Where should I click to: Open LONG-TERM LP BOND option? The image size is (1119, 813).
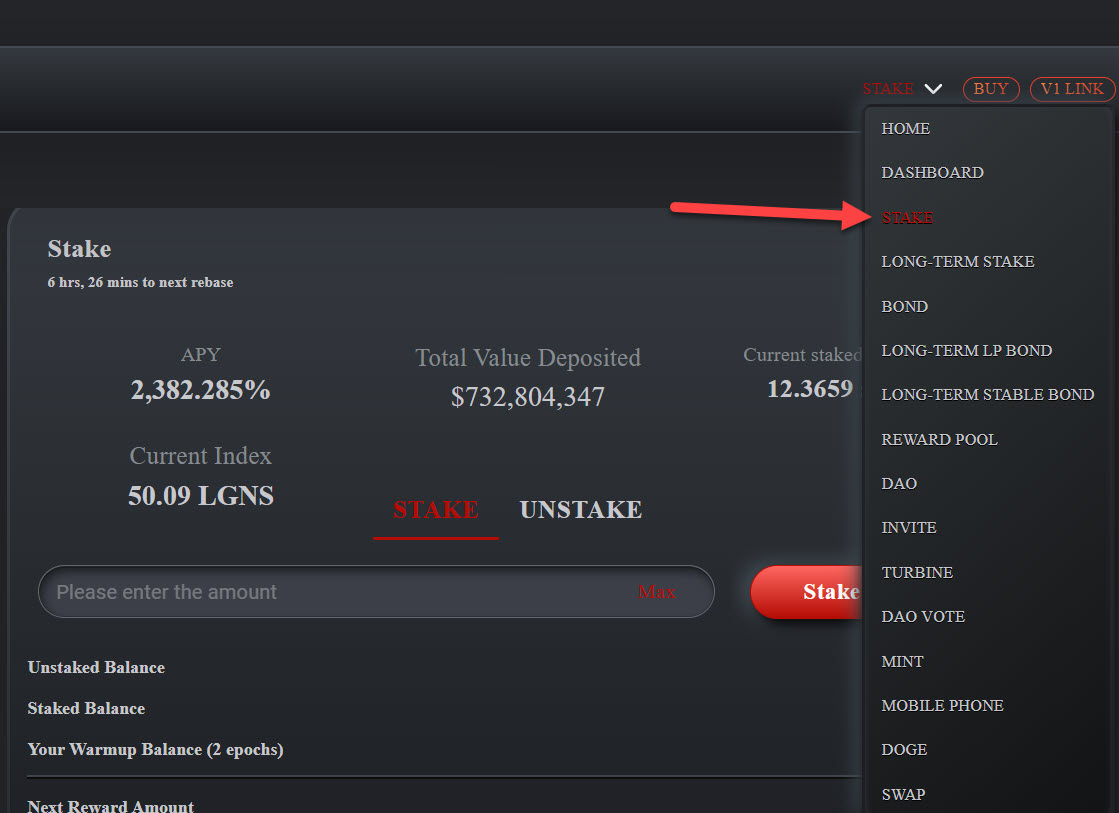click(966, 351)
